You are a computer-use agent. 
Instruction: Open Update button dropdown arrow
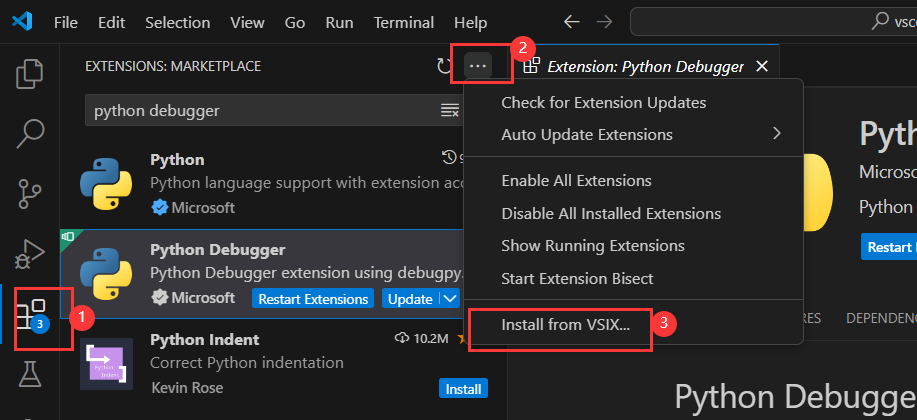coord(450,299)
